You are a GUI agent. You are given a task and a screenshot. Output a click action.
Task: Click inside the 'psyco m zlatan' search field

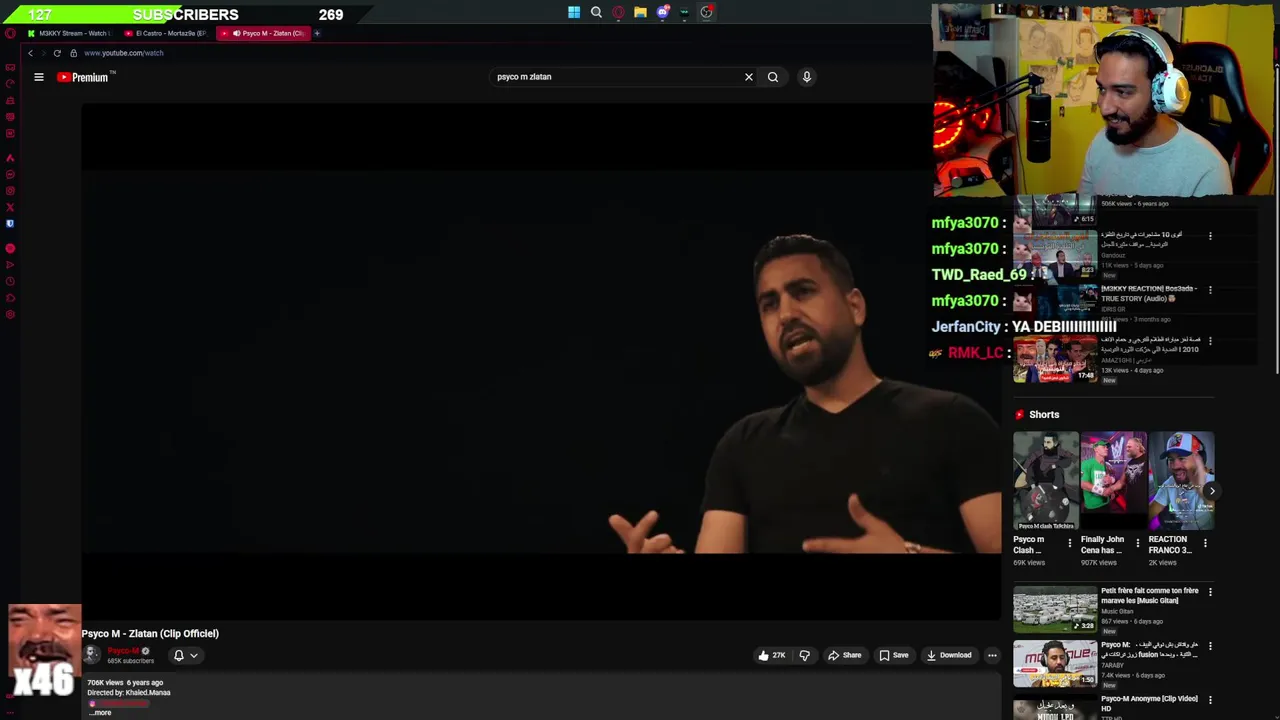615,77
